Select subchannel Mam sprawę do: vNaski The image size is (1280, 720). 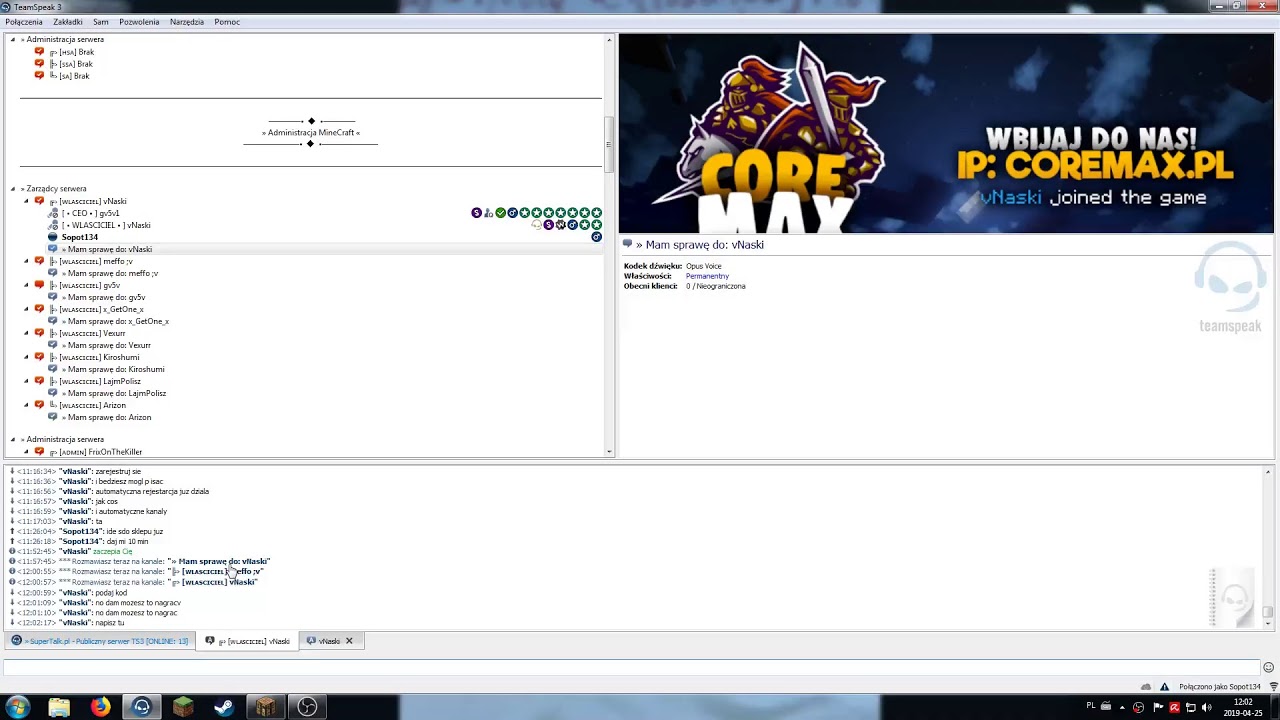click(107, 249)
